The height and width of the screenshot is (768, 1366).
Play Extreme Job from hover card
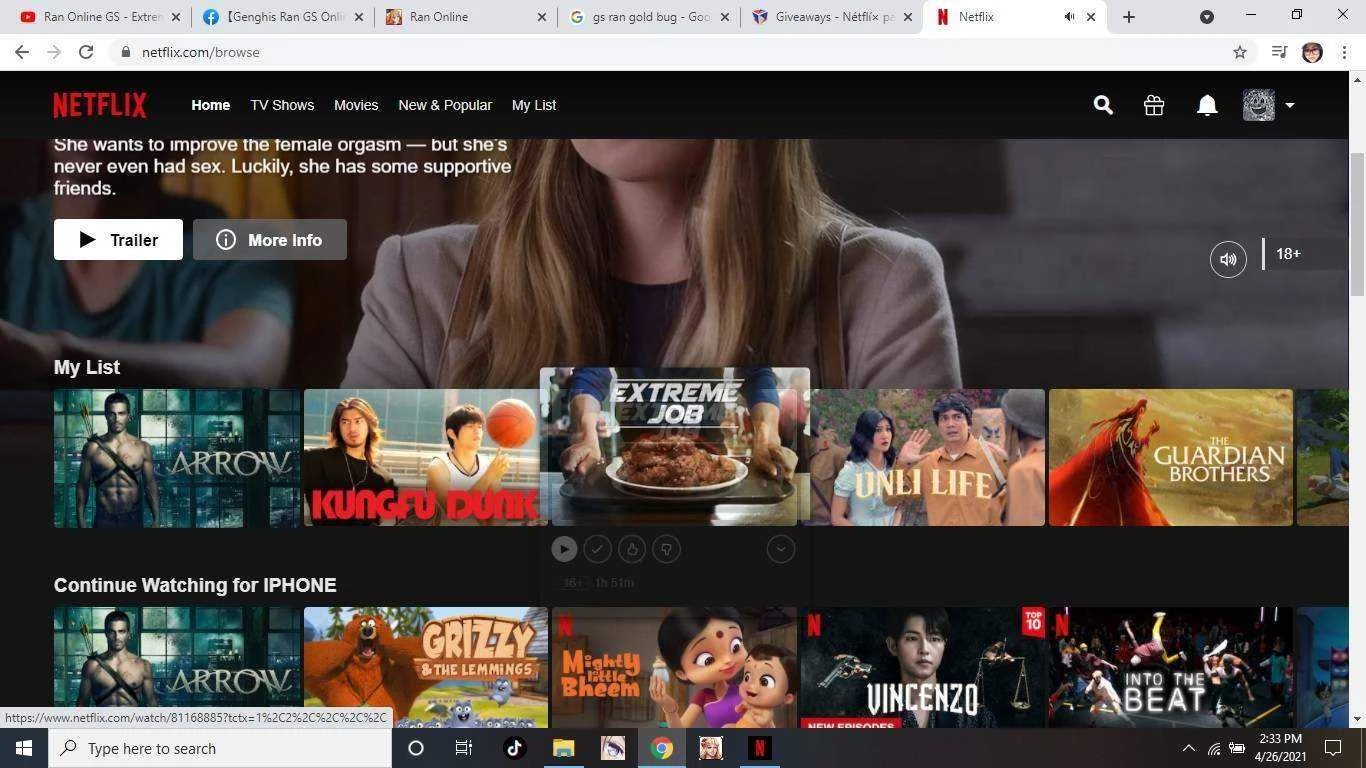pos(564,548)
